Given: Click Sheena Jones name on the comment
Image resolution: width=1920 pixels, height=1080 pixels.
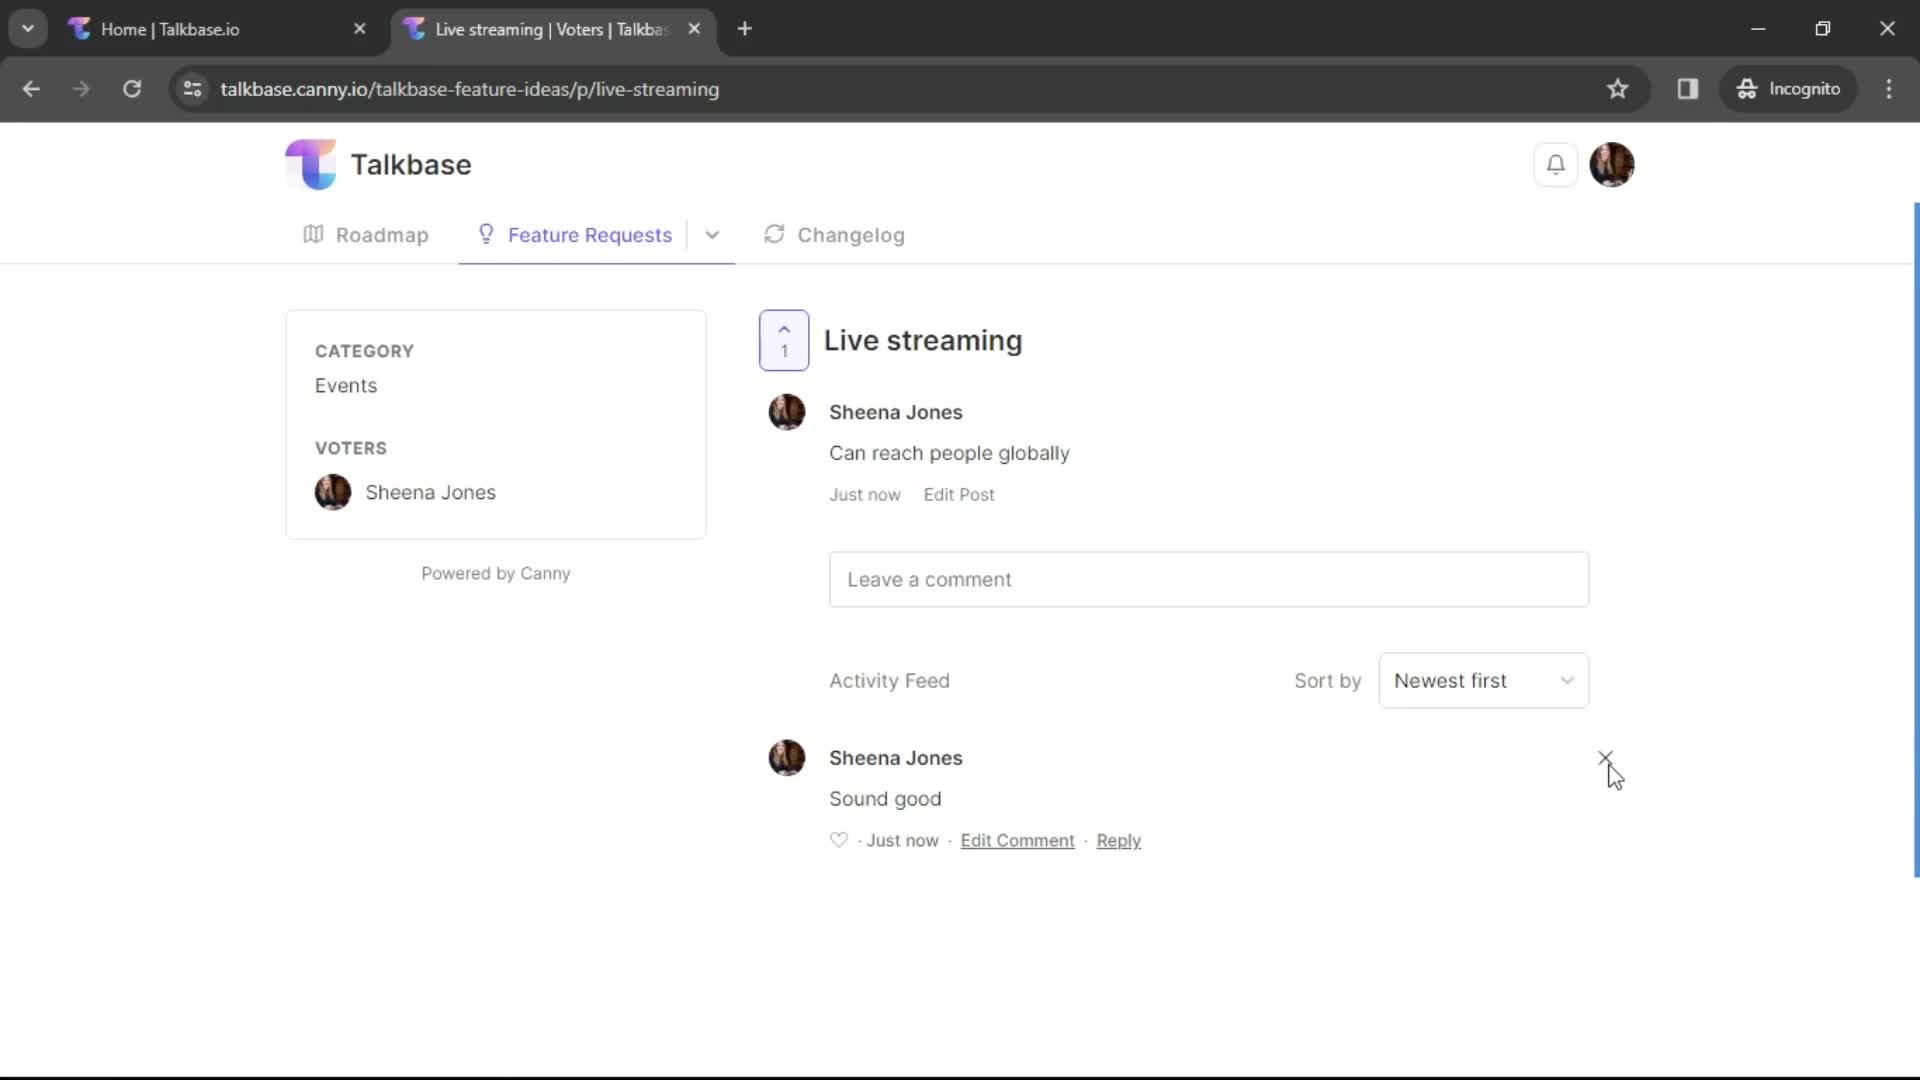Looking at the screenshot, I should pyautogui.click(x=895, y=758).
